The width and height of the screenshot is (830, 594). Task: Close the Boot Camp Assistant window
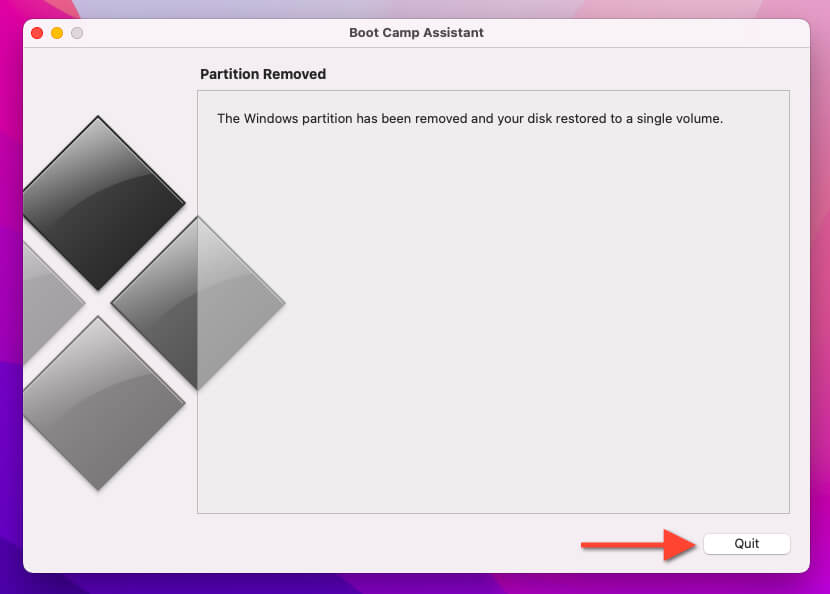pos(37,33)
